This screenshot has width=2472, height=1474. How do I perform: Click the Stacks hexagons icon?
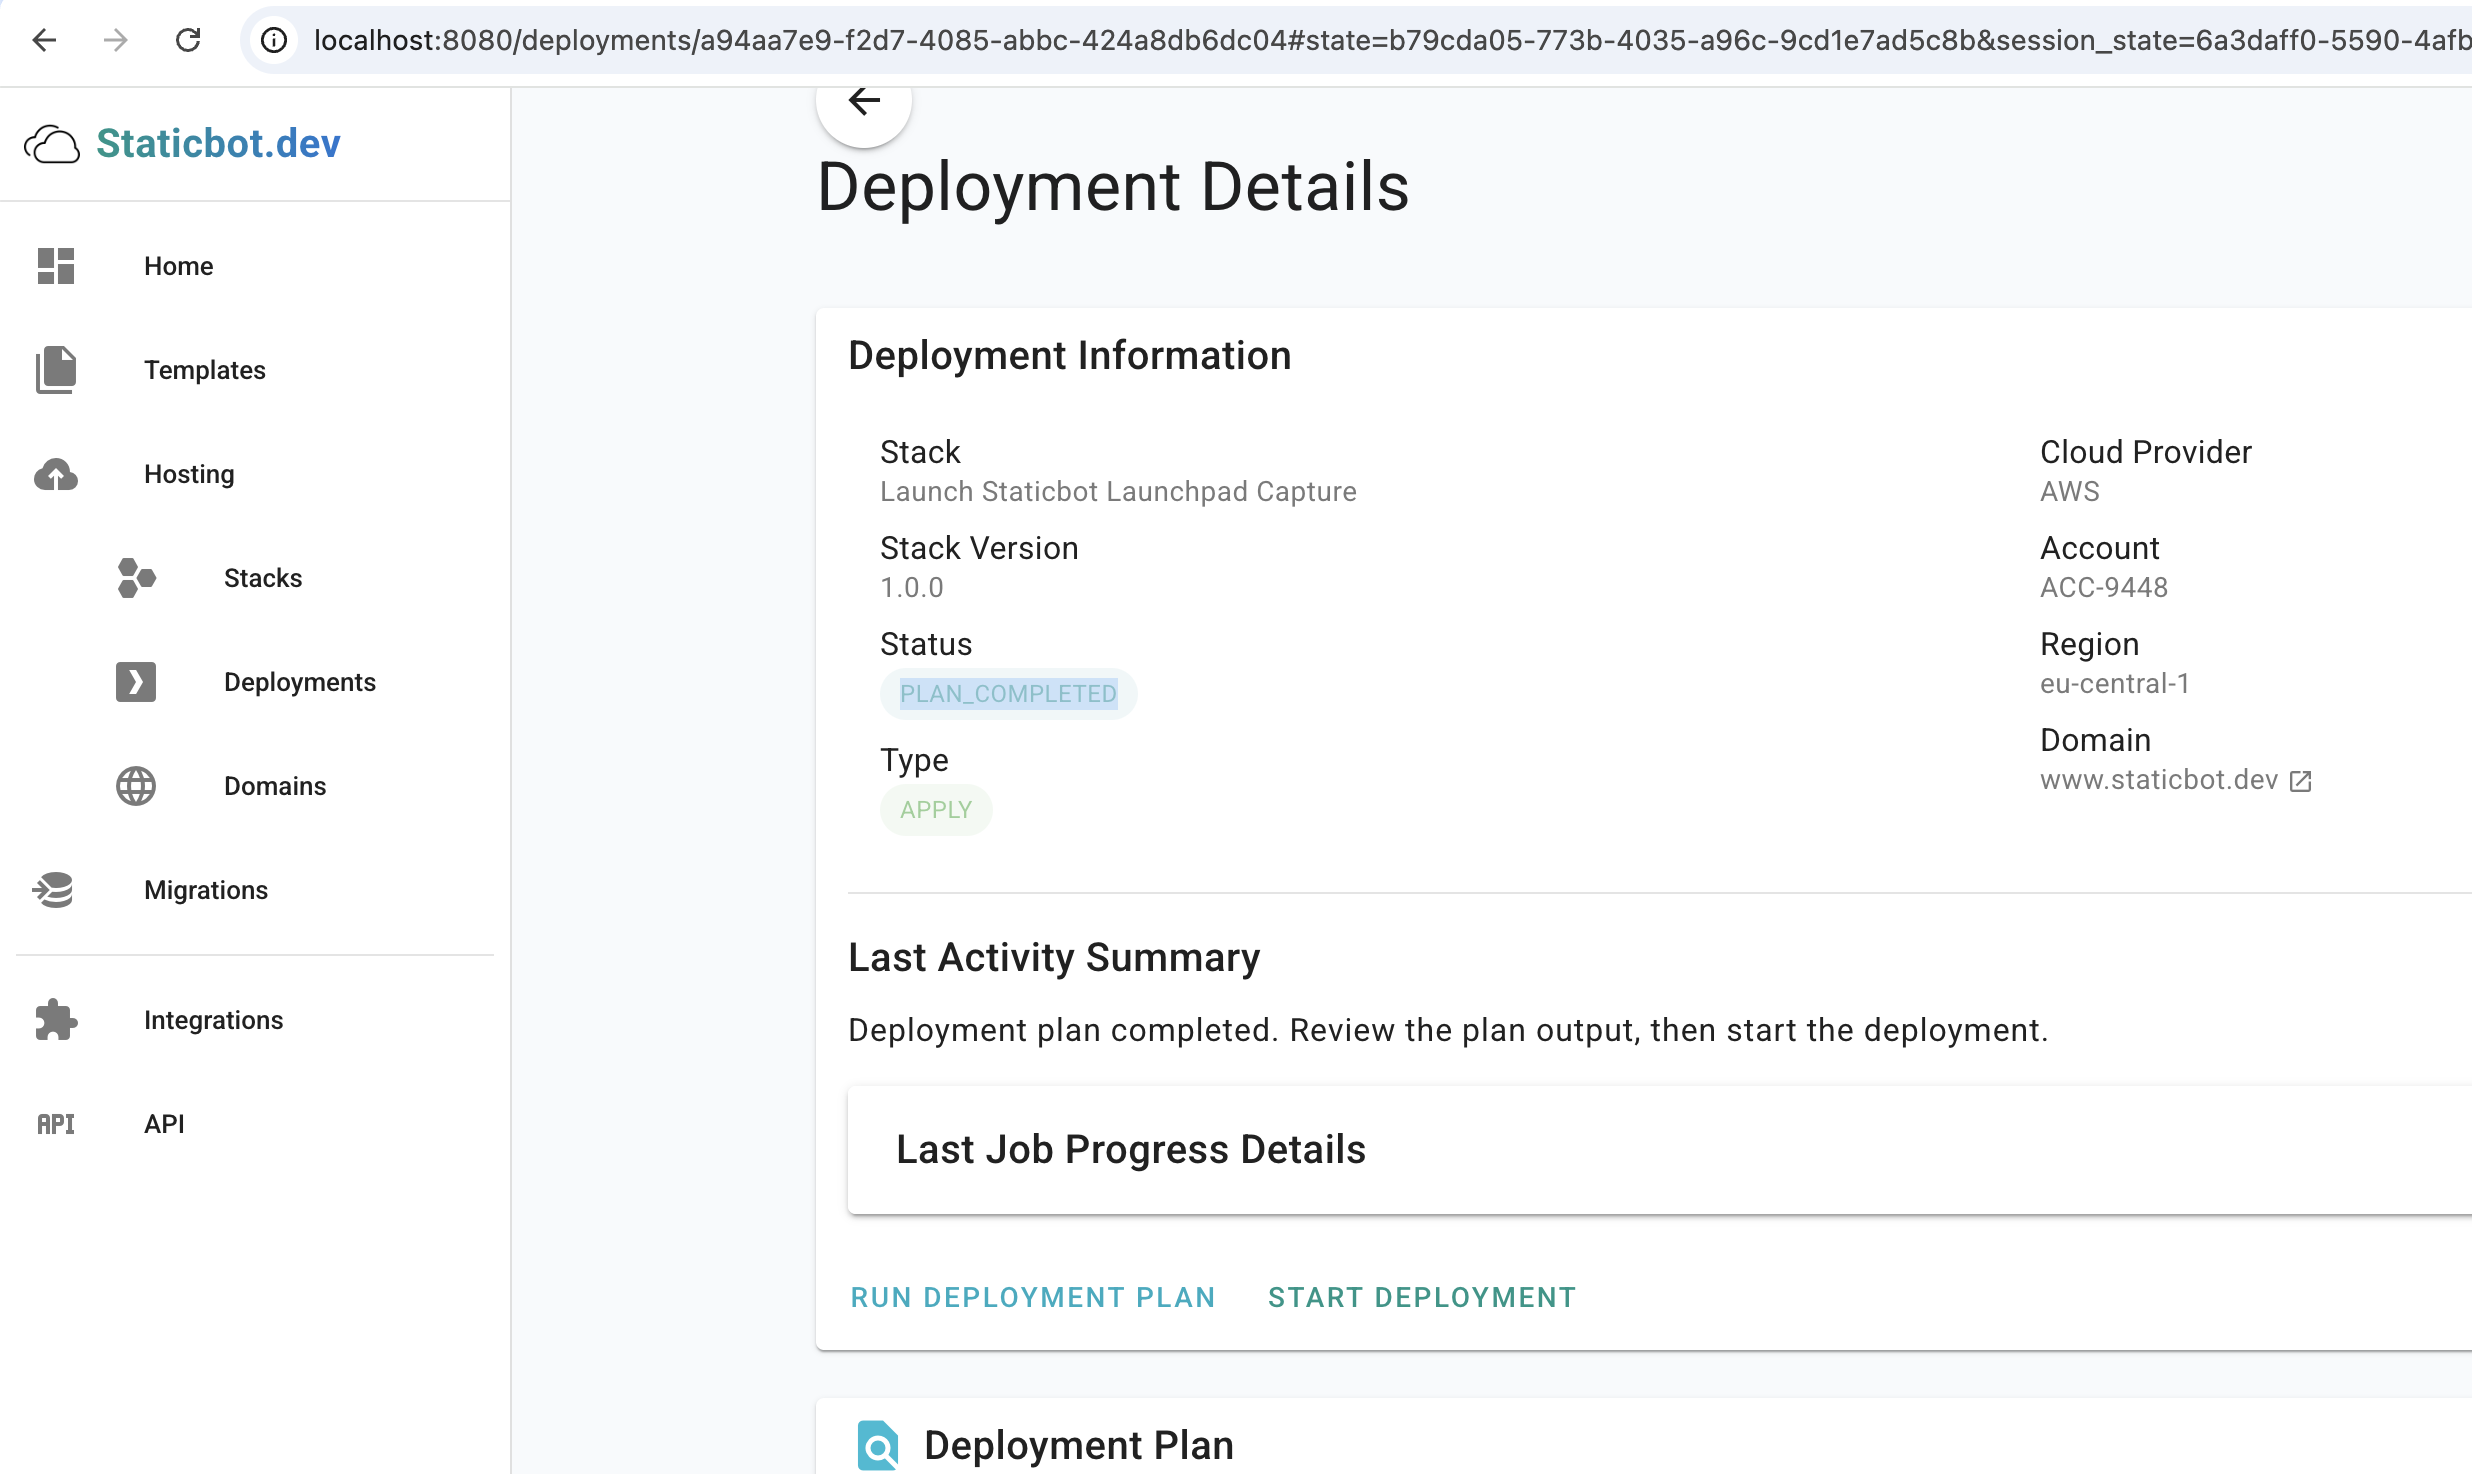pyautogui.click(x=136, y=578)
